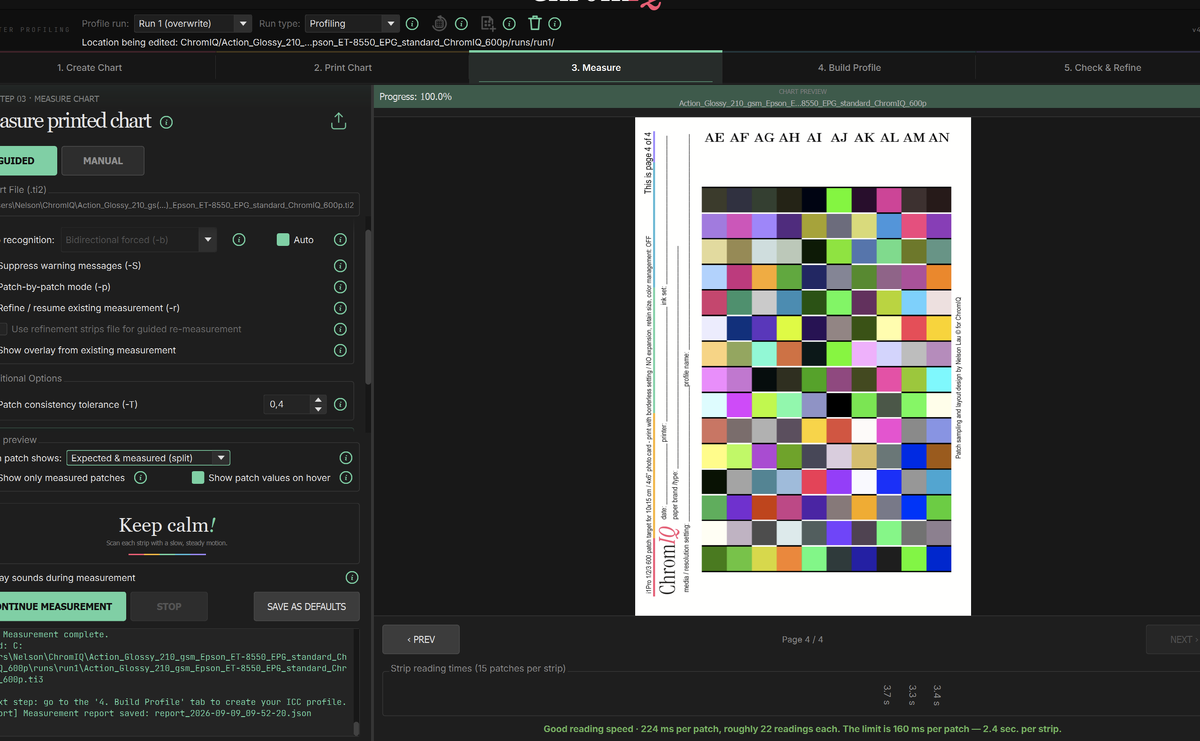Click bright green patch in top row under AJ
Viewport: 1200px width, 741px height.
coord(839,199)
